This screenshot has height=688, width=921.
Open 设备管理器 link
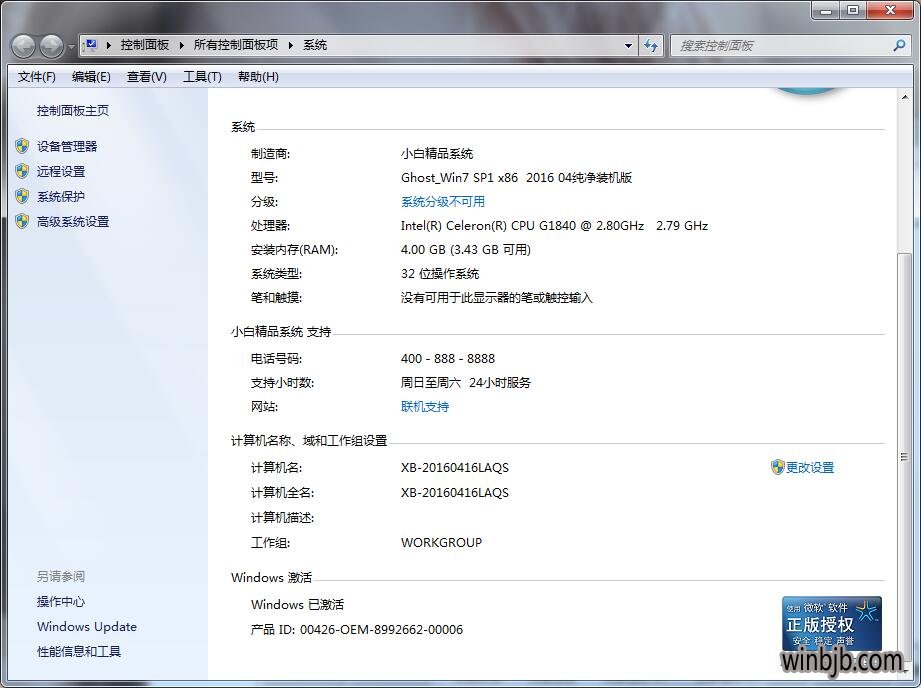tap(67, 146)
